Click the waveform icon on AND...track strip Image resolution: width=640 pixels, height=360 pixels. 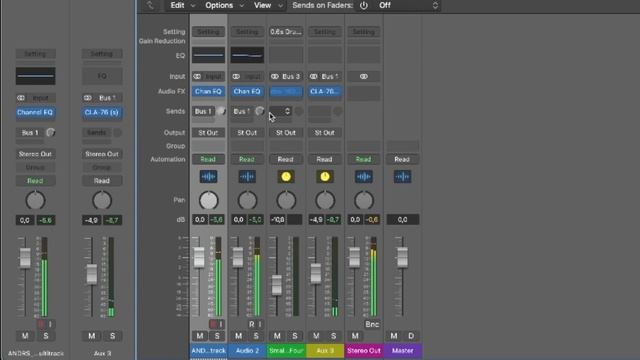click(x=208, y=177)
